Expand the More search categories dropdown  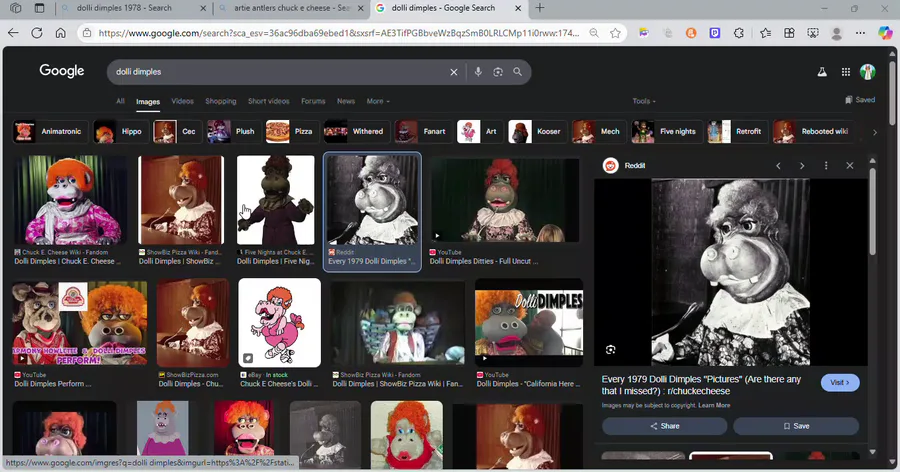378,101
